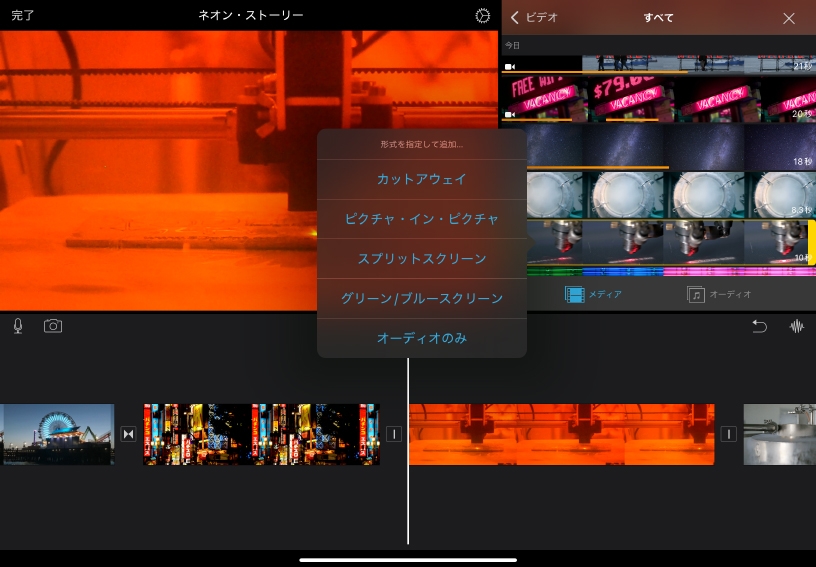Tap 完了 to finish editing
This screenshot has height=567, width=816.
pyautogui.click(x=23, y=16)
